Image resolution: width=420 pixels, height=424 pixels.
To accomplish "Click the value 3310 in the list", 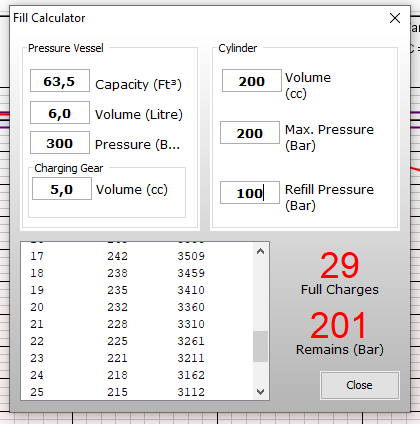I will click(191, 324).
